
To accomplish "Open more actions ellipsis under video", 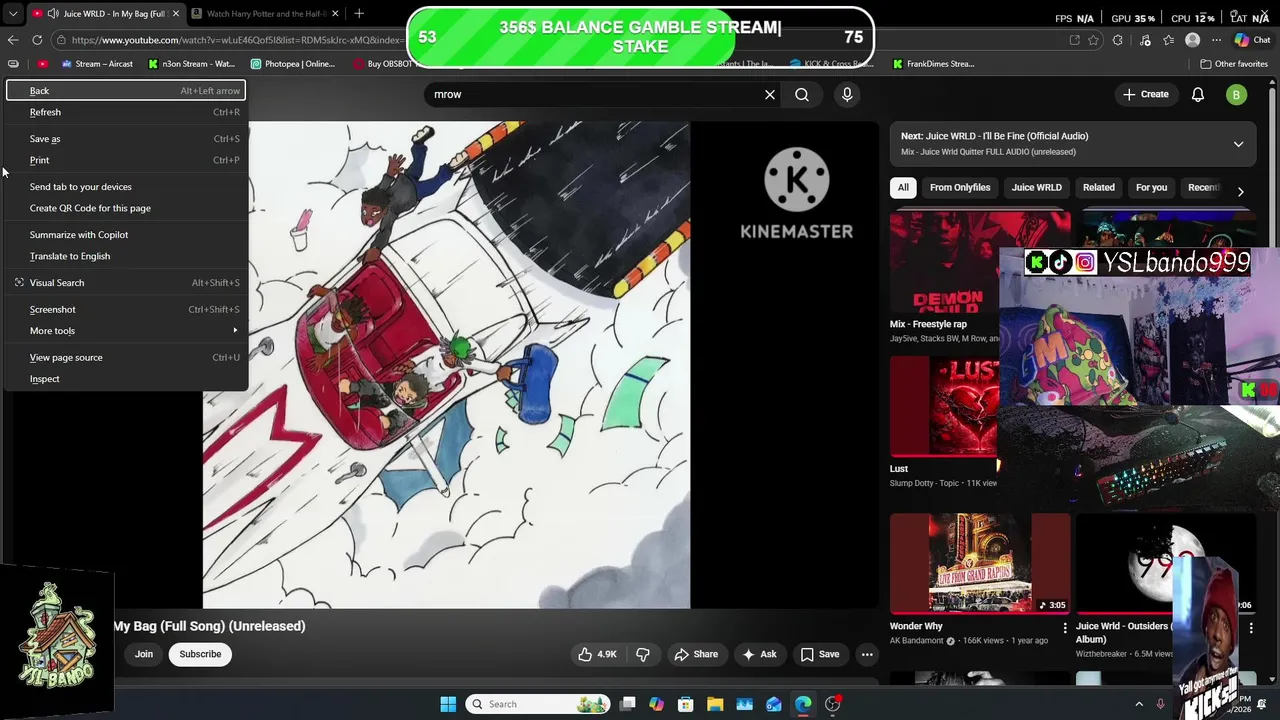I will point(867,654).
